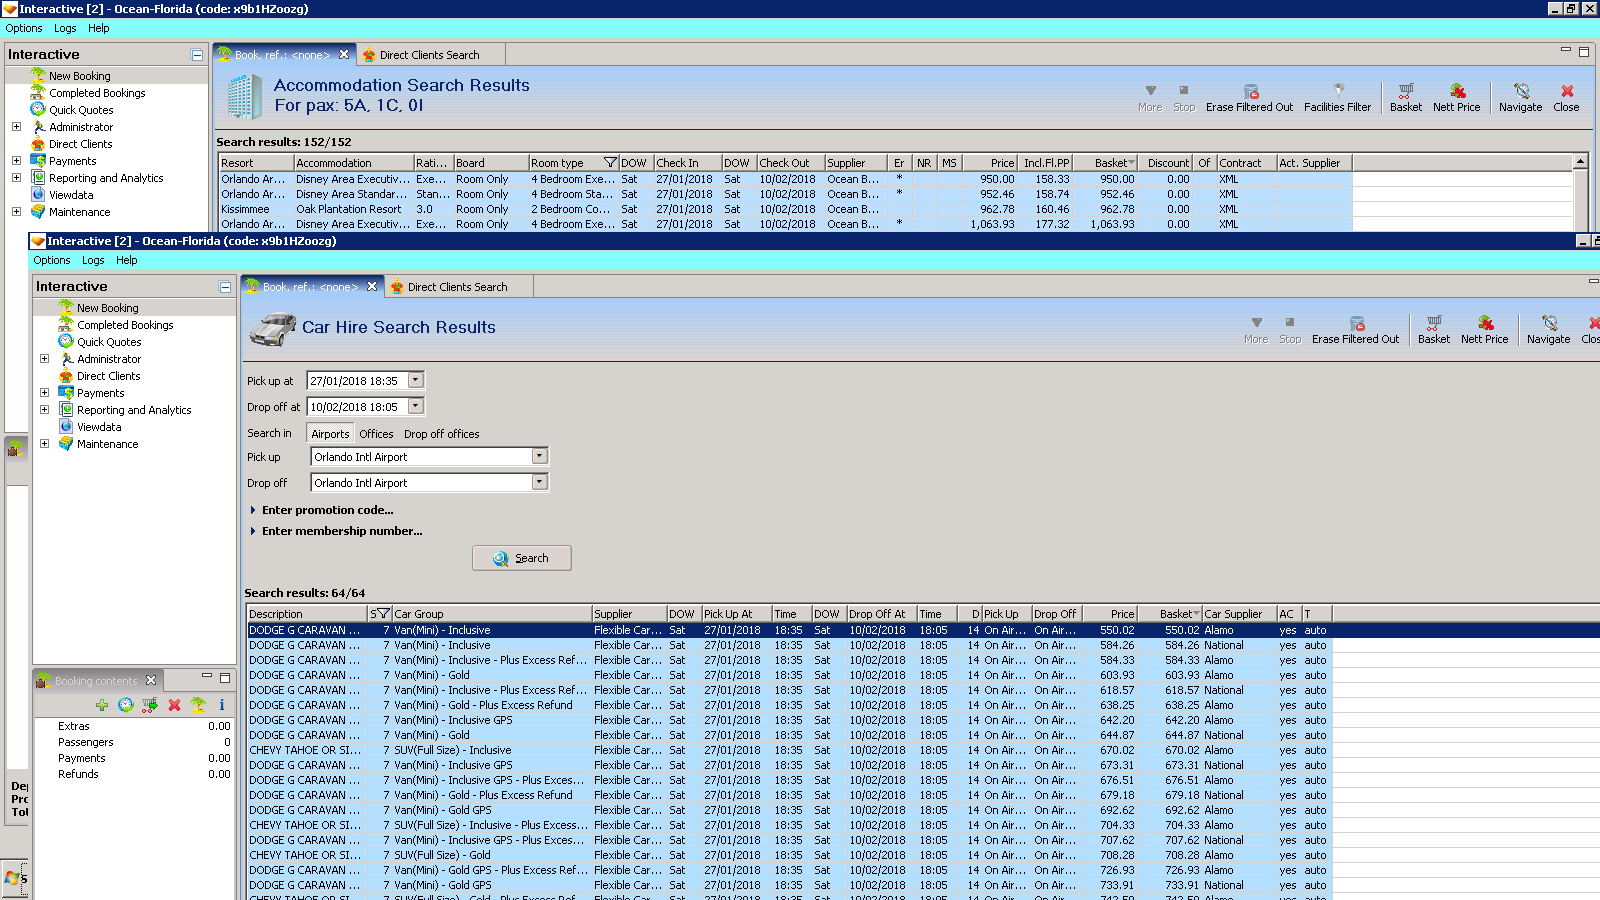Click the Search button
Viewport: 1600px width, 900px height.
click(x=521, y=558)
